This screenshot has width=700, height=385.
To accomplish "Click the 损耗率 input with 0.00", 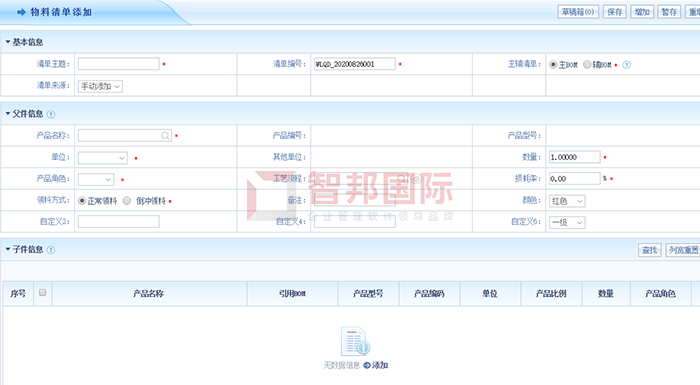I will (575, 179).
